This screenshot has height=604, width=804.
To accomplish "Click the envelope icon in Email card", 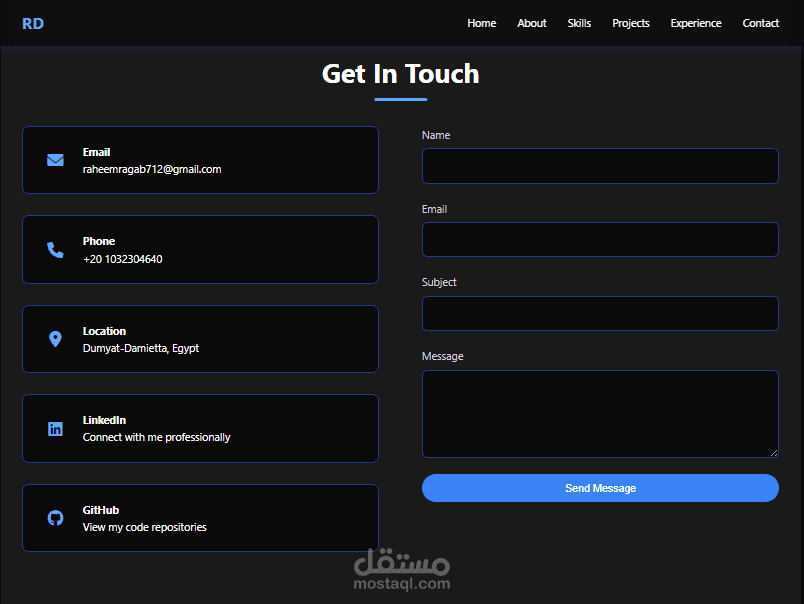I will pyautogui.click(x=55, y=160).
